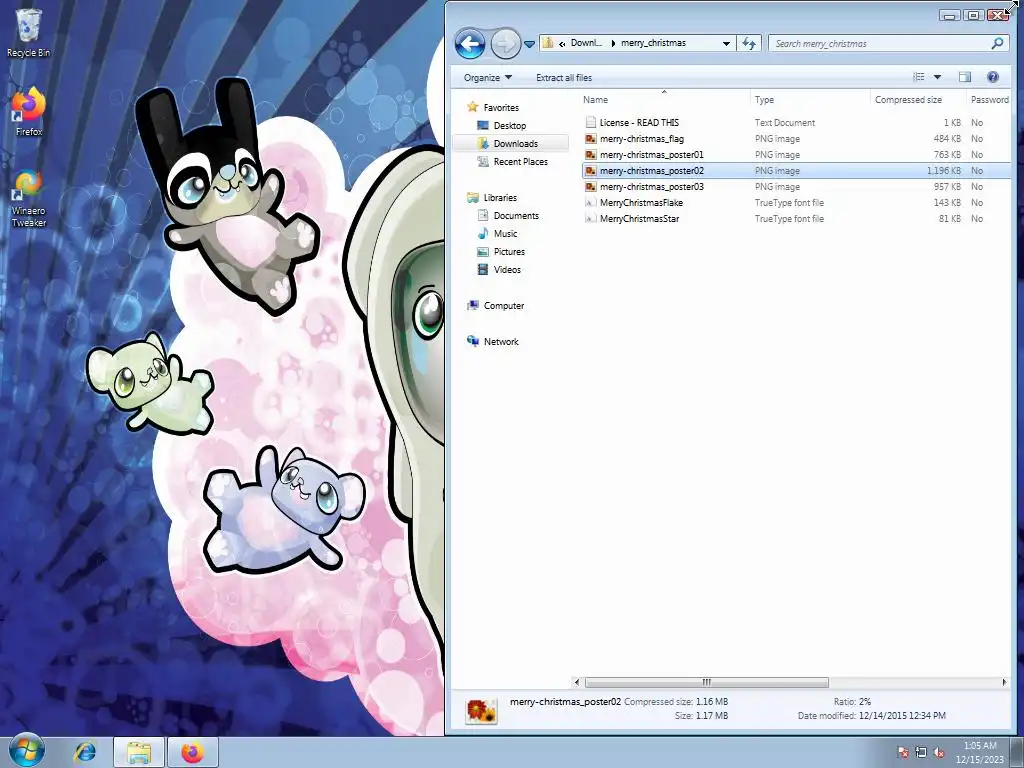Open the Pictures library

[509, 251]
